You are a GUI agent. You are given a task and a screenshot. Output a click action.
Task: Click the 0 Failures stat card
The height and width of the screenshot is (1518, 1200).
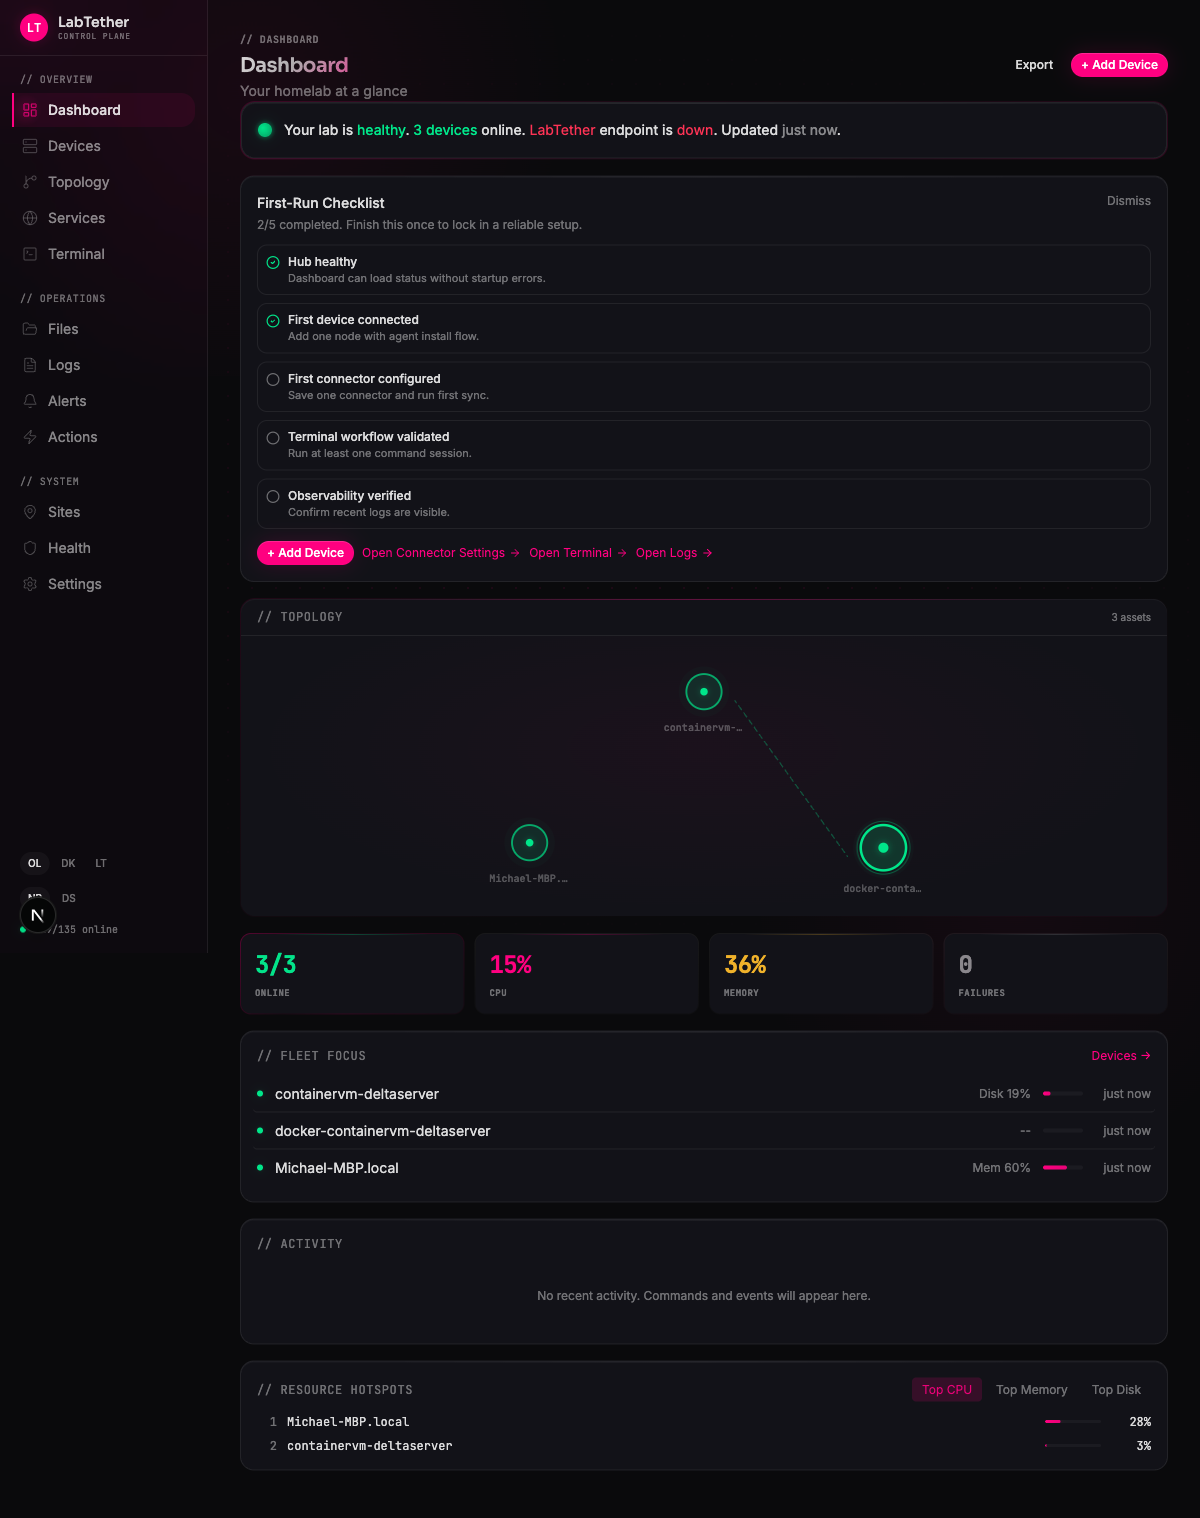(x=1055, y=974)
